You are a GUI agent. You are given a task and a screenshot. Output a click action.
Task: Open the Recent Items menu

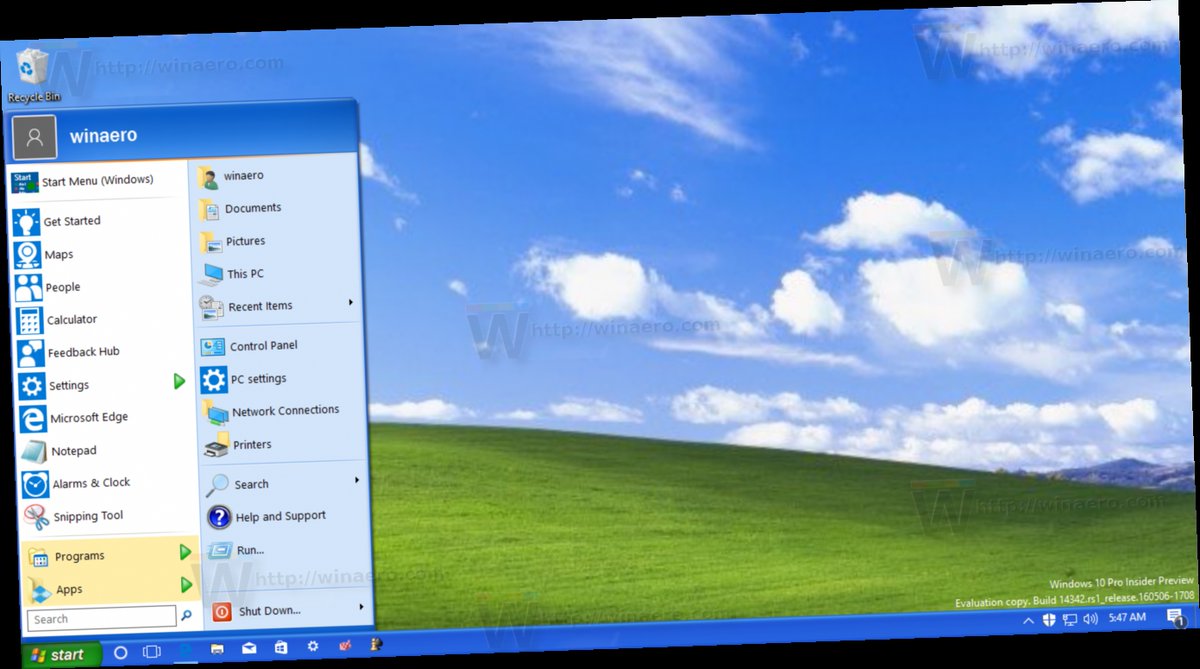tap(260, 305)
